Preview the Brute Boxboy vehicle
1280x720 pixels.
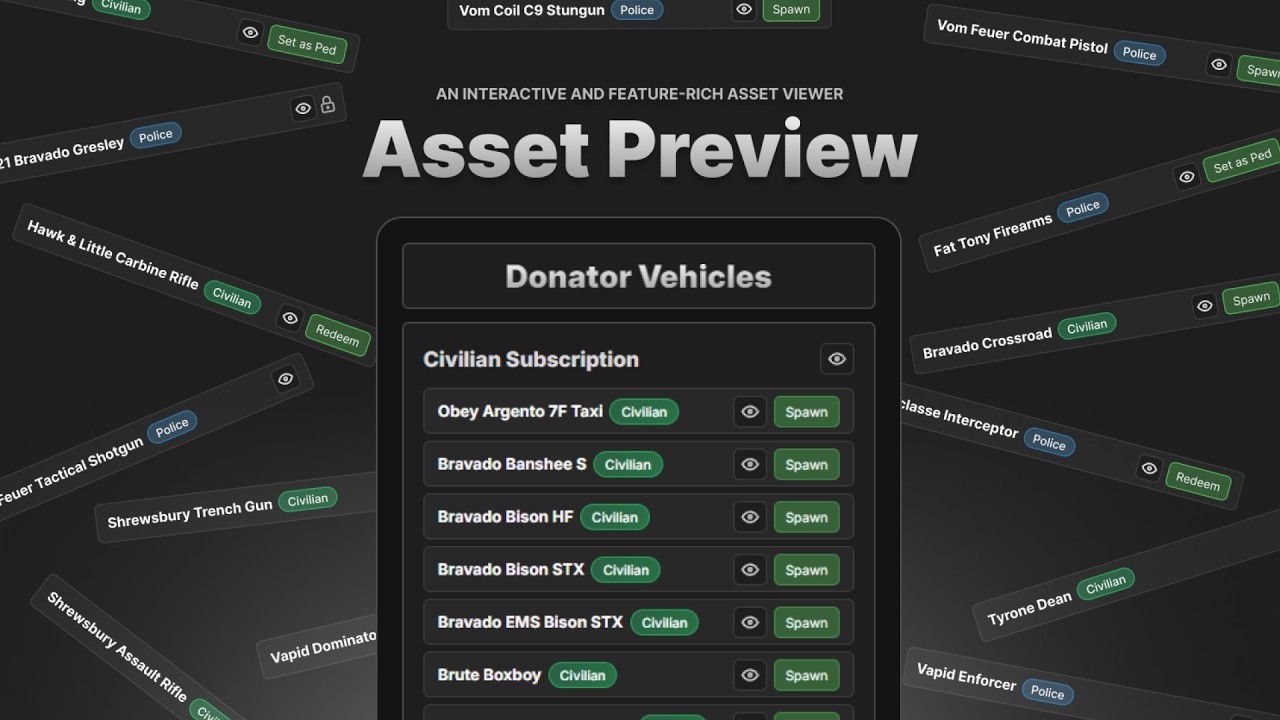pos(750,675)
